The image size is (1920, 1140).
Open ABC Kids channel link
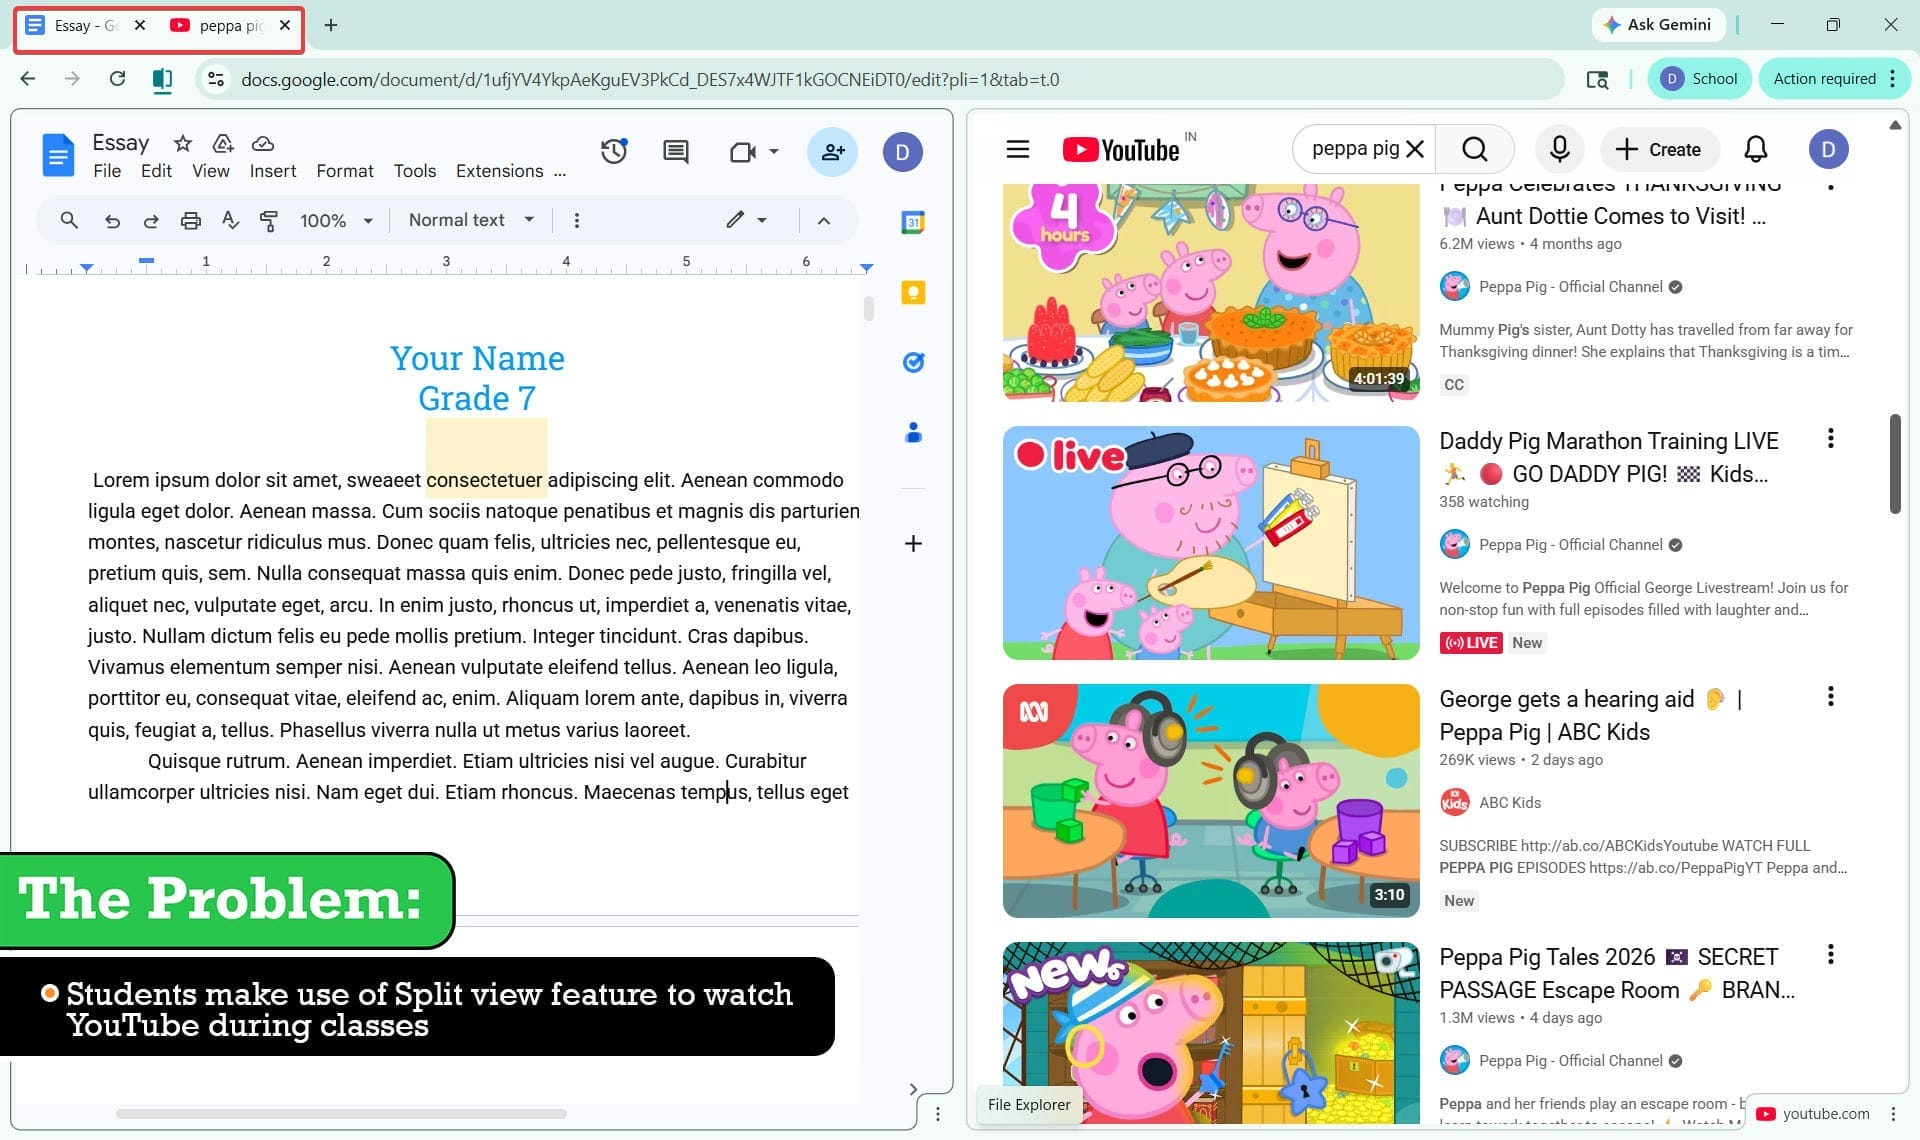click(1509, 802)
